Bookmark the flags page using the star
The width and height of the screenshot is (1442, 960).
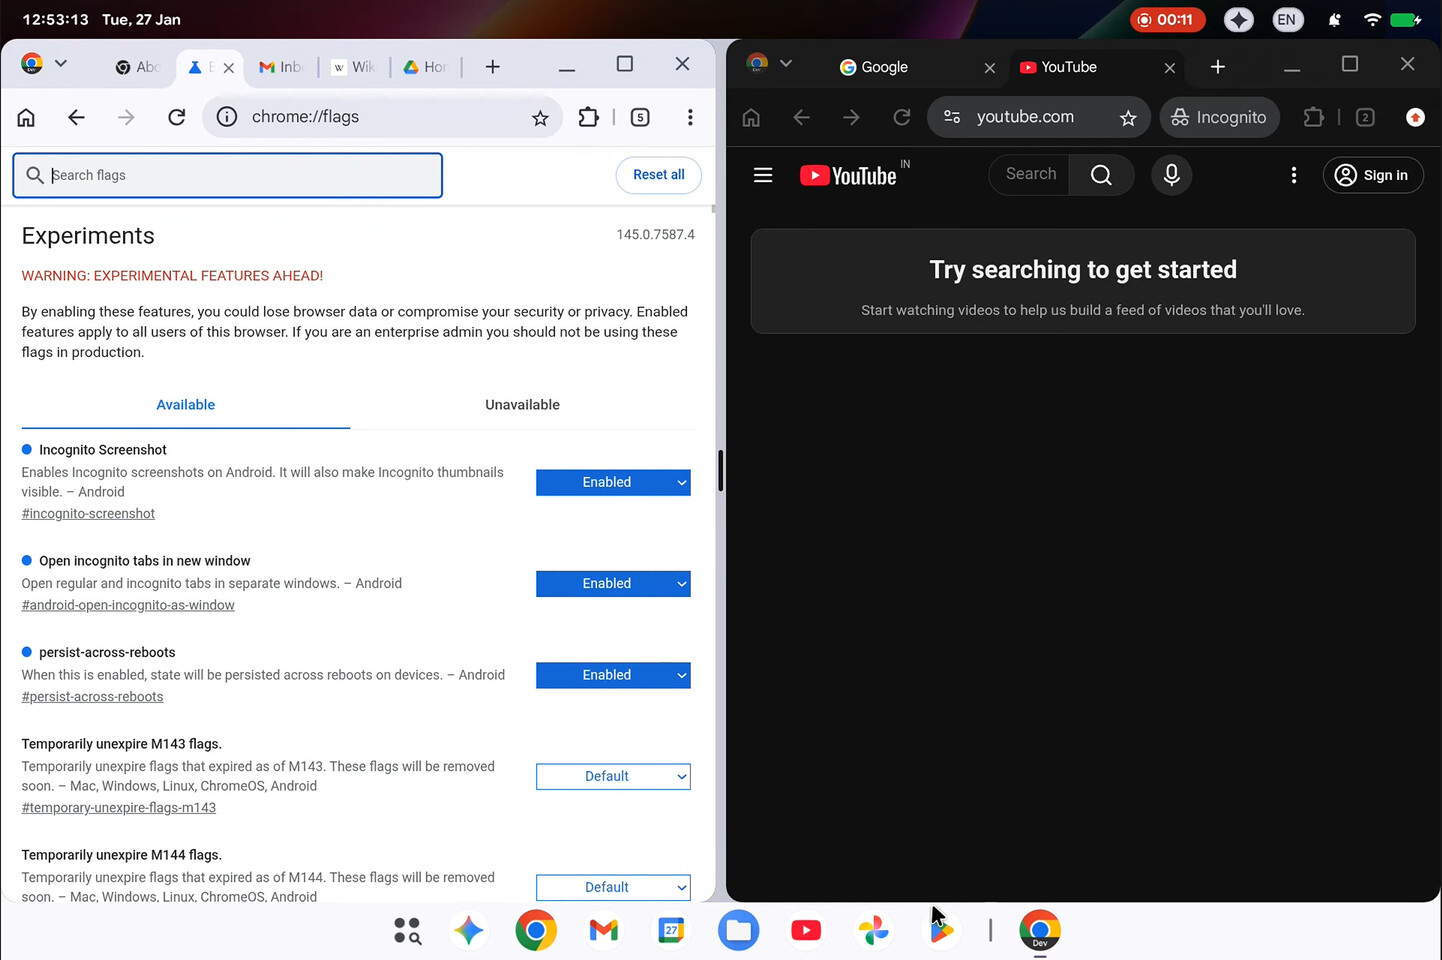[x=540, y=117]
